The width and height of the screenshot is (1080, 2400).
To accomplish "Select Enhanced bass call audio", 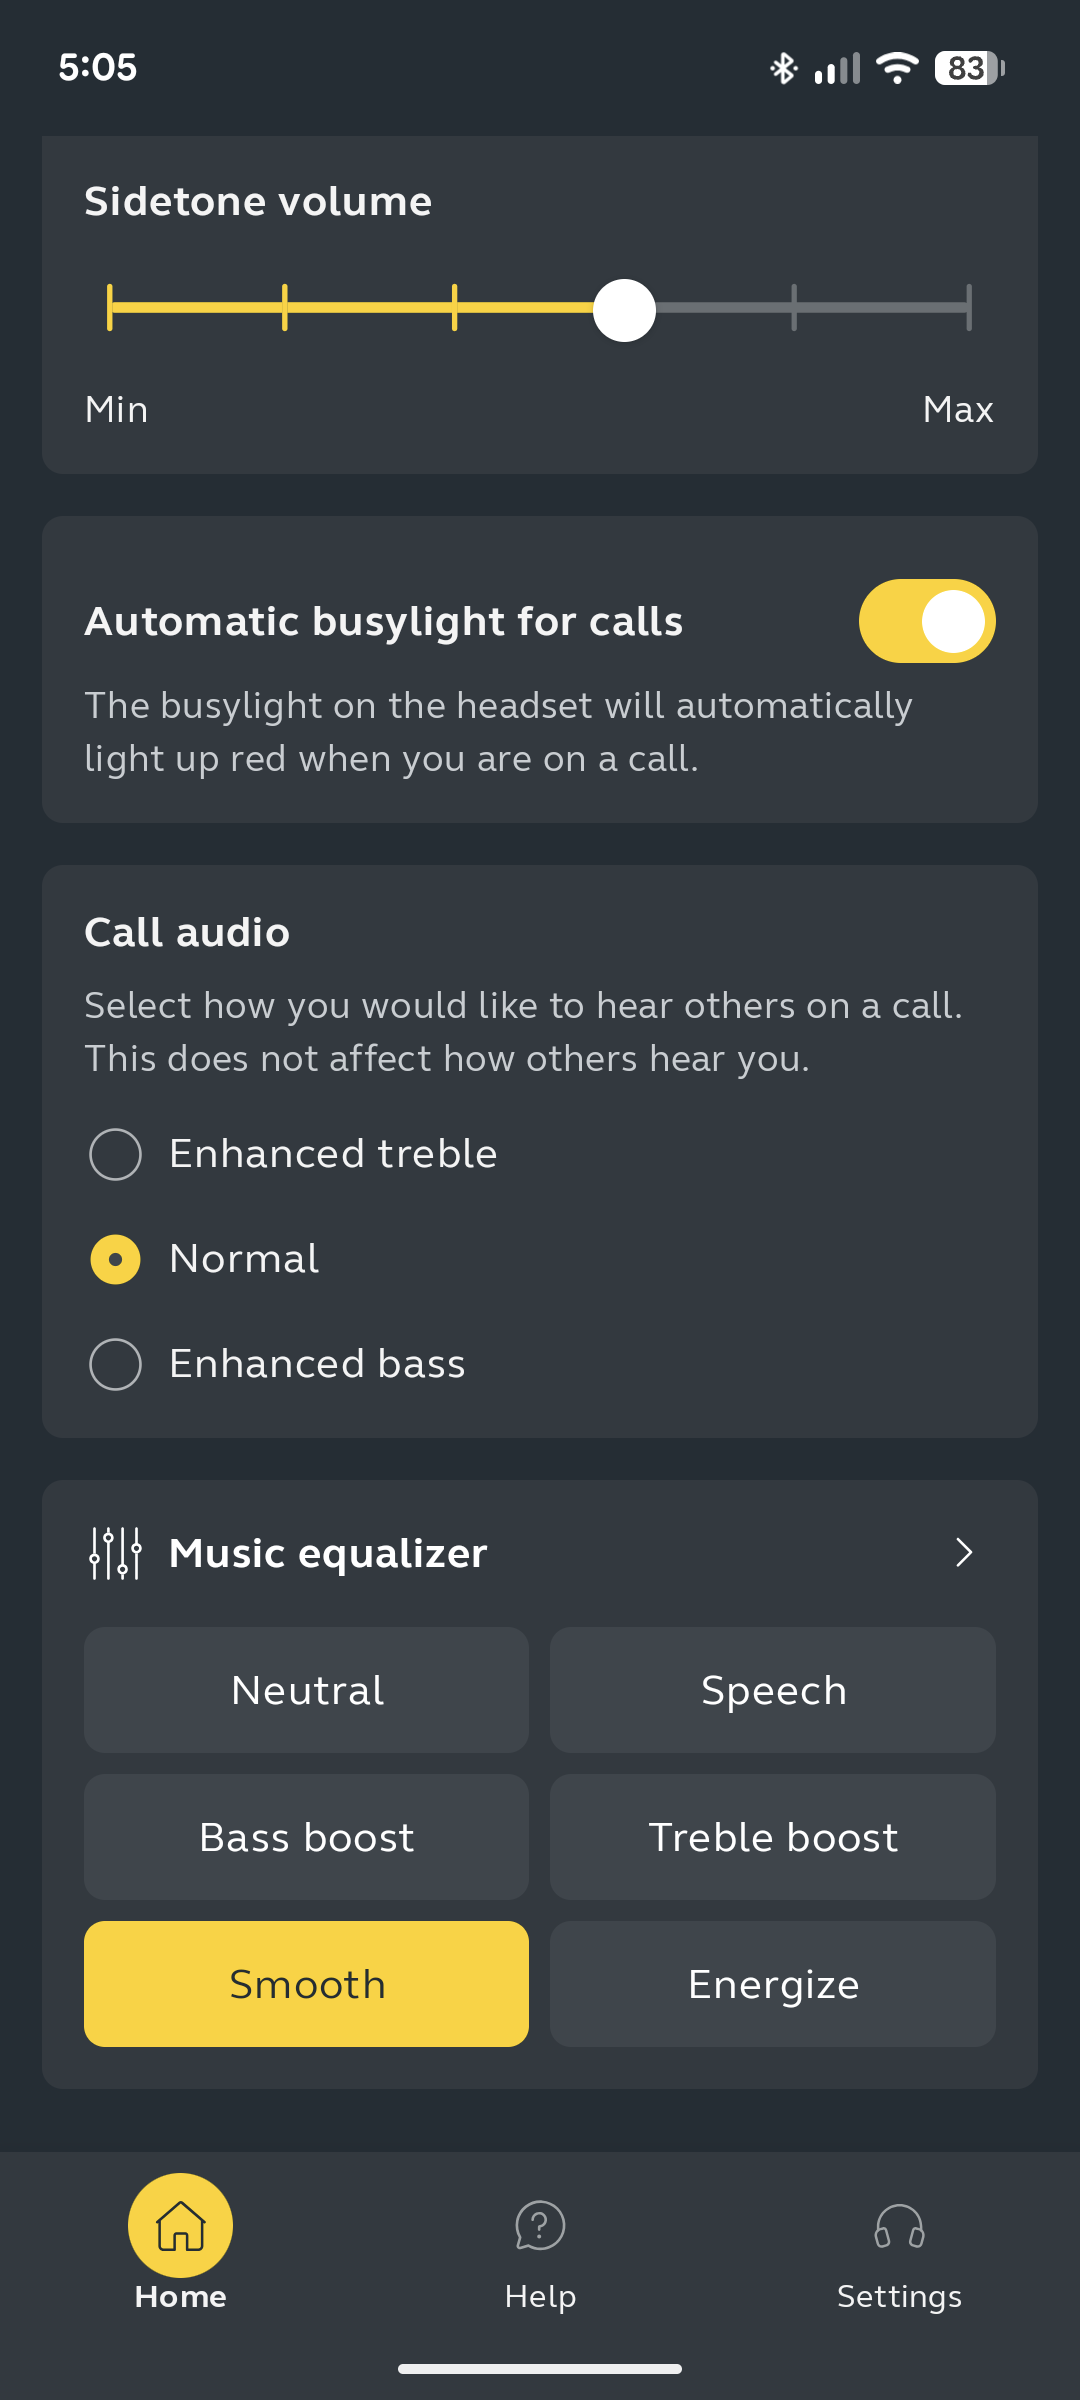I will 116,1364.
